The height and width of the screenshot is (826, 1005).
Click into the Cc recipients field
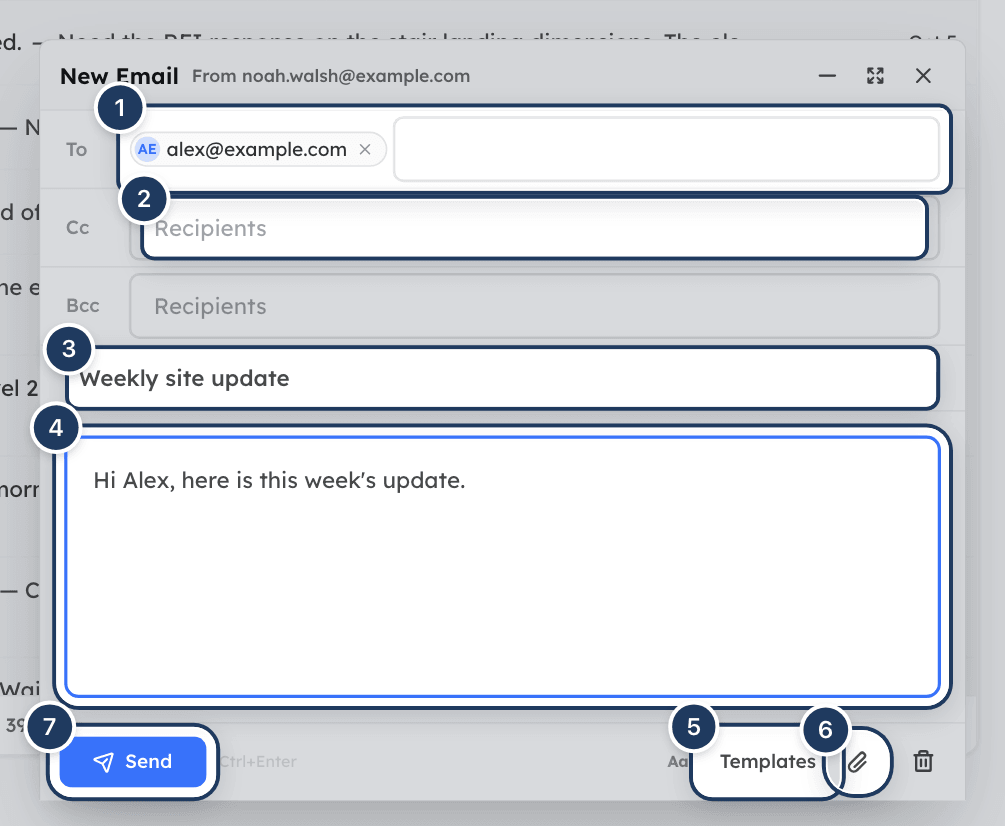[x=535, y=228]
